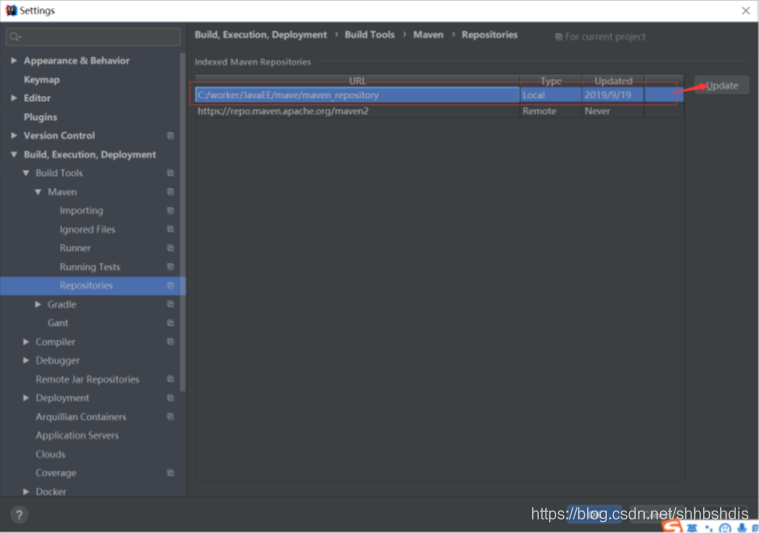Click the Type column header
The width and height of the screenshot is (759, 533).
551,81
